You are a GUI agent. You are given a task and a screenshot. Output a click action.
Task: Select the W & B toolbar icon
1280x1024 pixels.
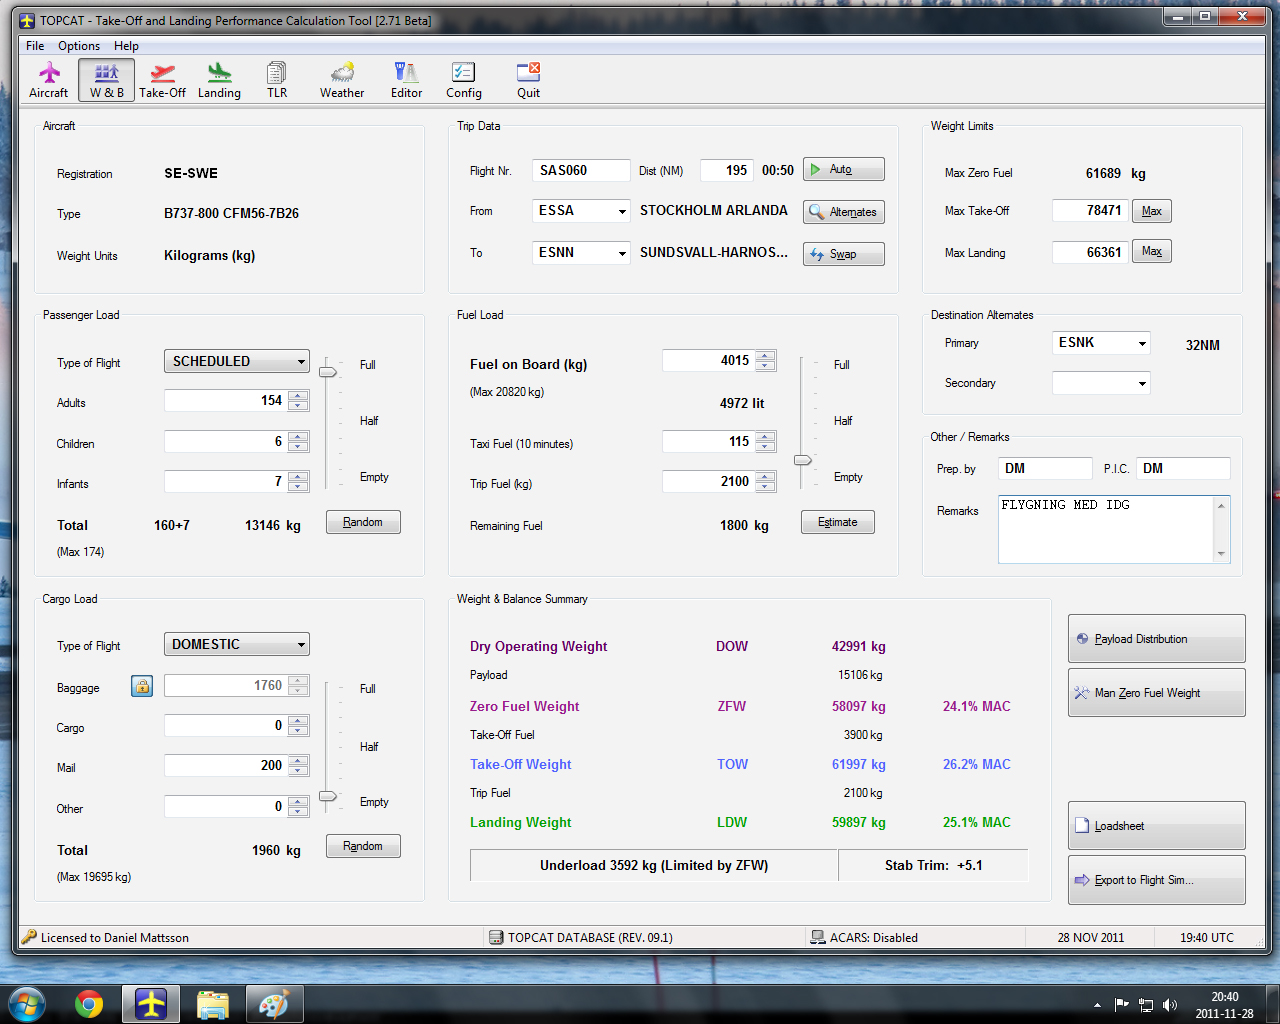pyautogui.click(x=107, y=80)
